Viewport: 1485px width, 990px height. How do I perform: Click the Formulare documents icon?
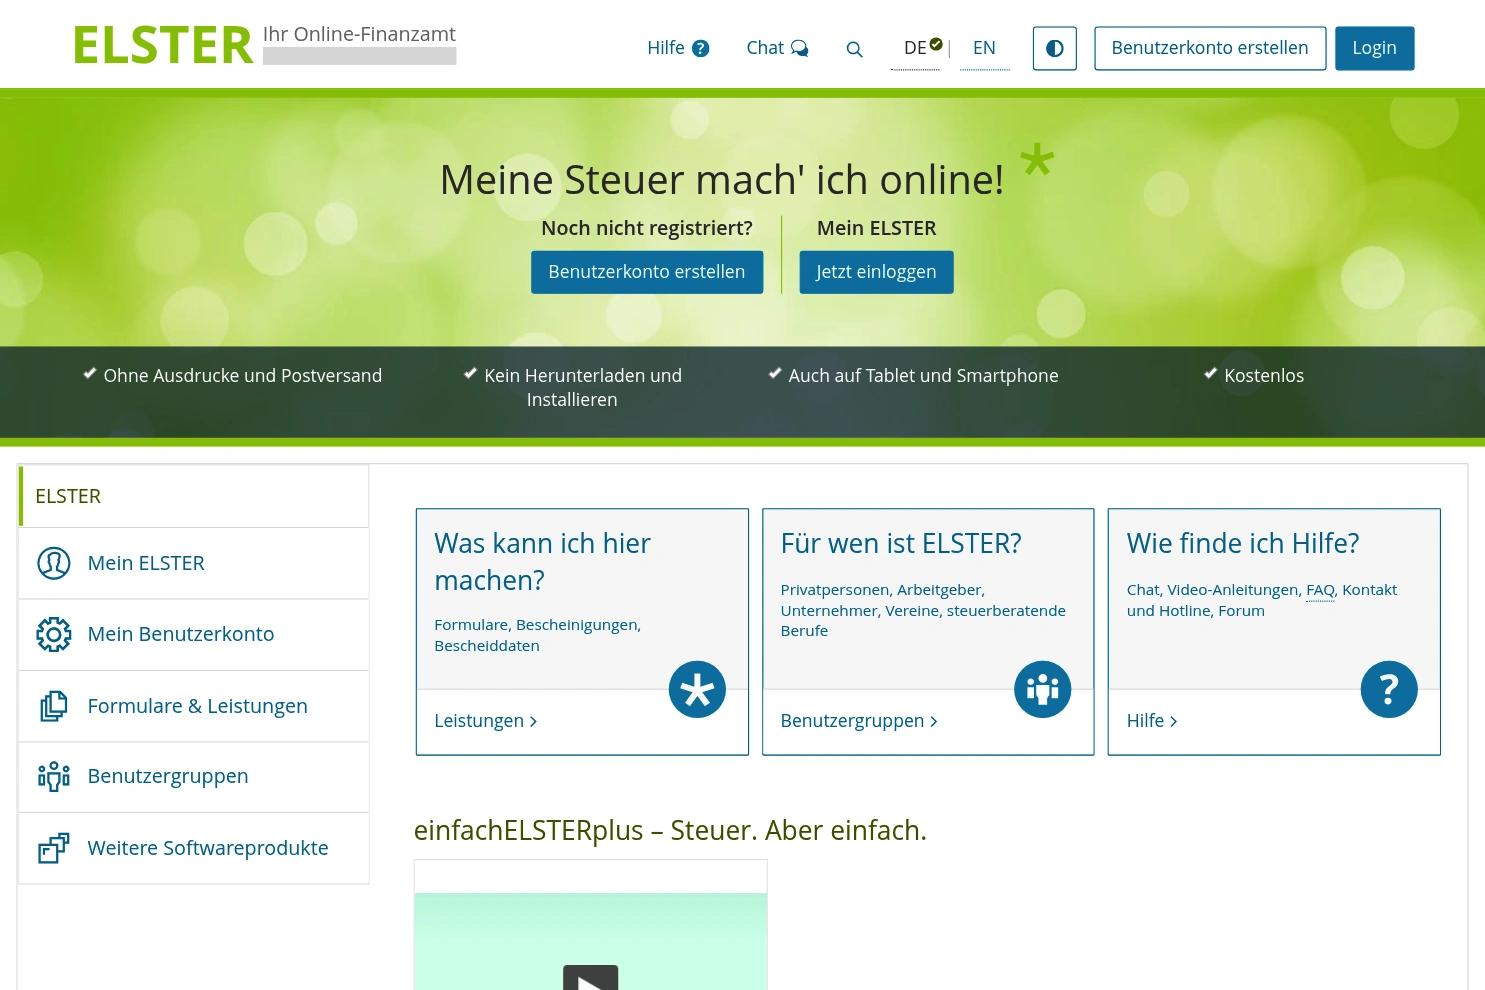point(54,706)
